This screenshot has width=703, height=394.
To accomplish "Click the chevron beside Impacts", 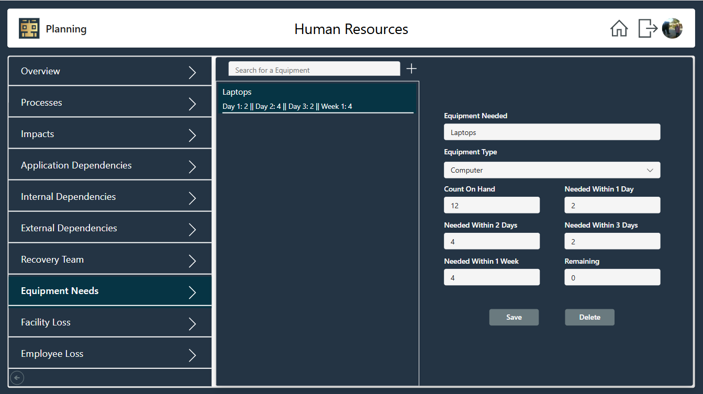I will [x=192, y=135].
